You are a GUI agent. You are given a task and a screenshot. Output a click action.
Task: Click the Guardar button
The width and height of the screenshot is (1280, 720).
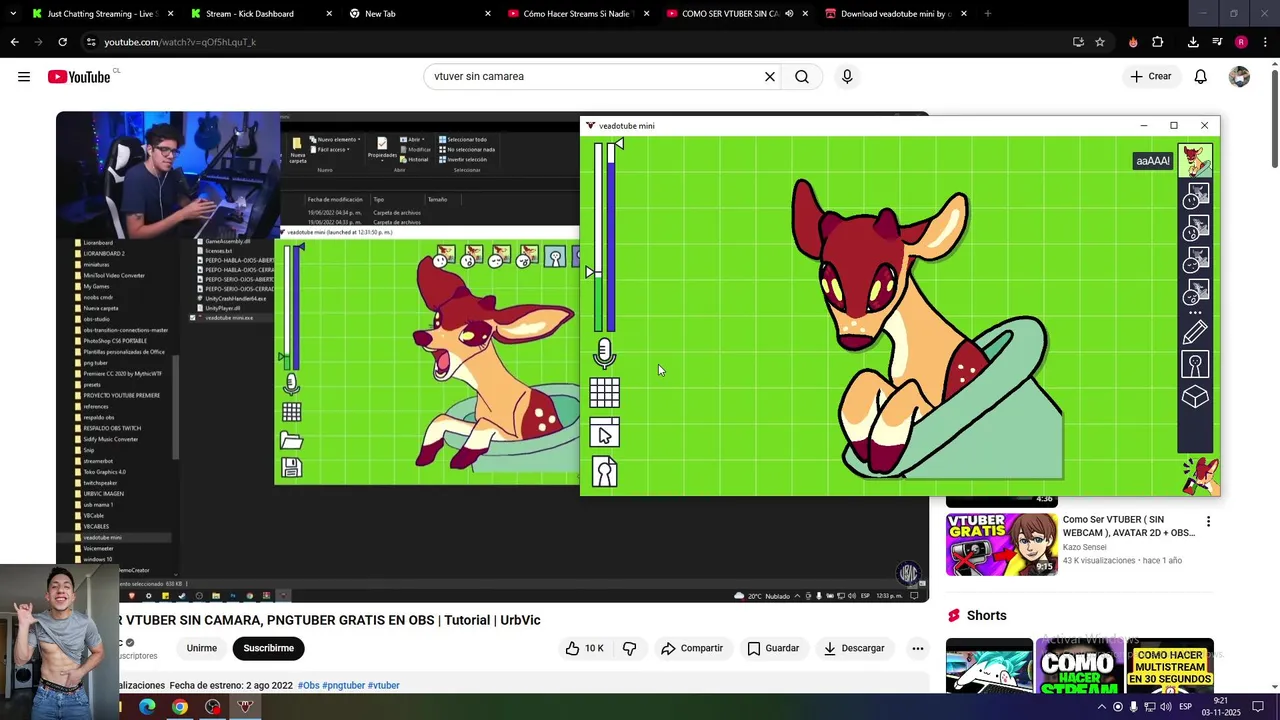[773, 648]
